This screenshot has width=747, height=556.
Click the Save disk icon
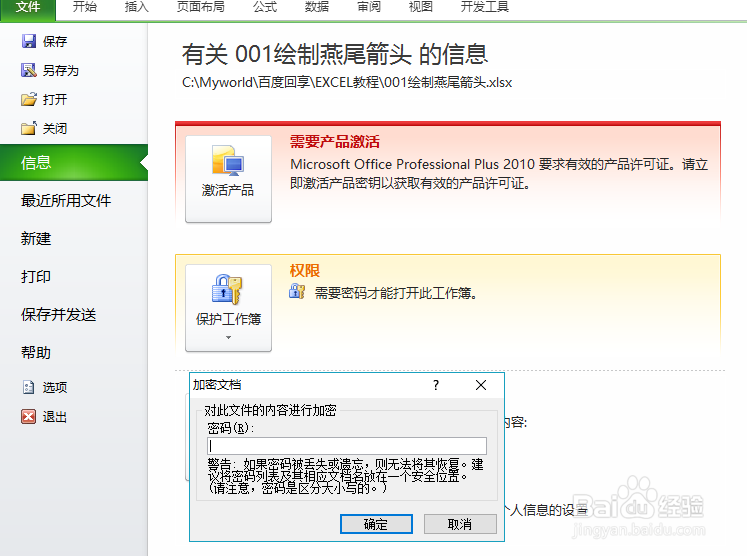[29, 41]
